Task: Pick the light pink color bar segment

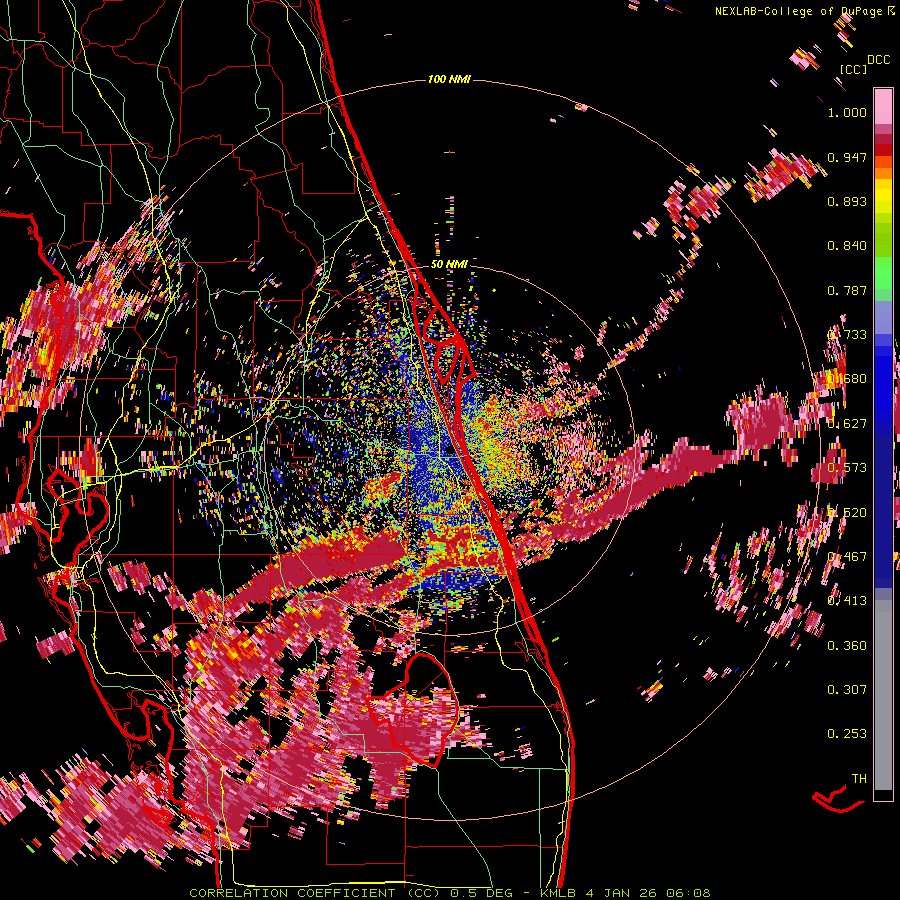Action: tap(883, 106)
